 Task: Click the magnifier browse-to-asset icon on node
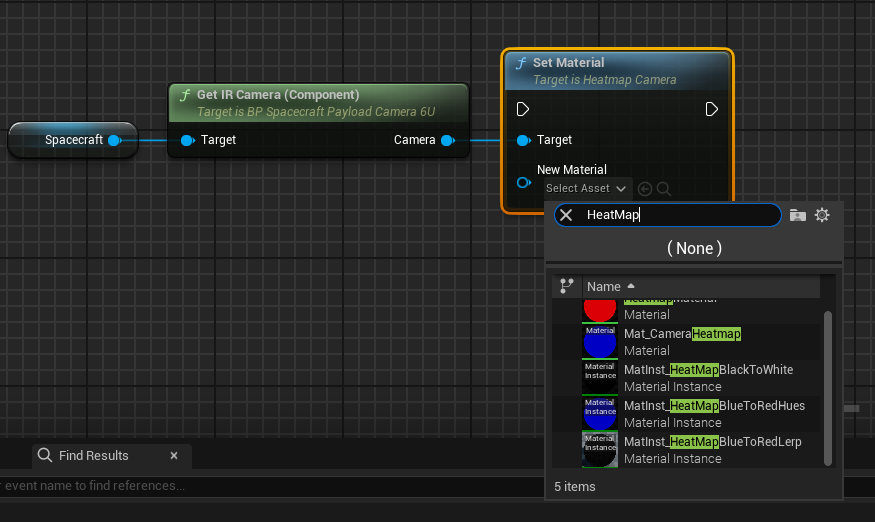(x=663, y=188)
